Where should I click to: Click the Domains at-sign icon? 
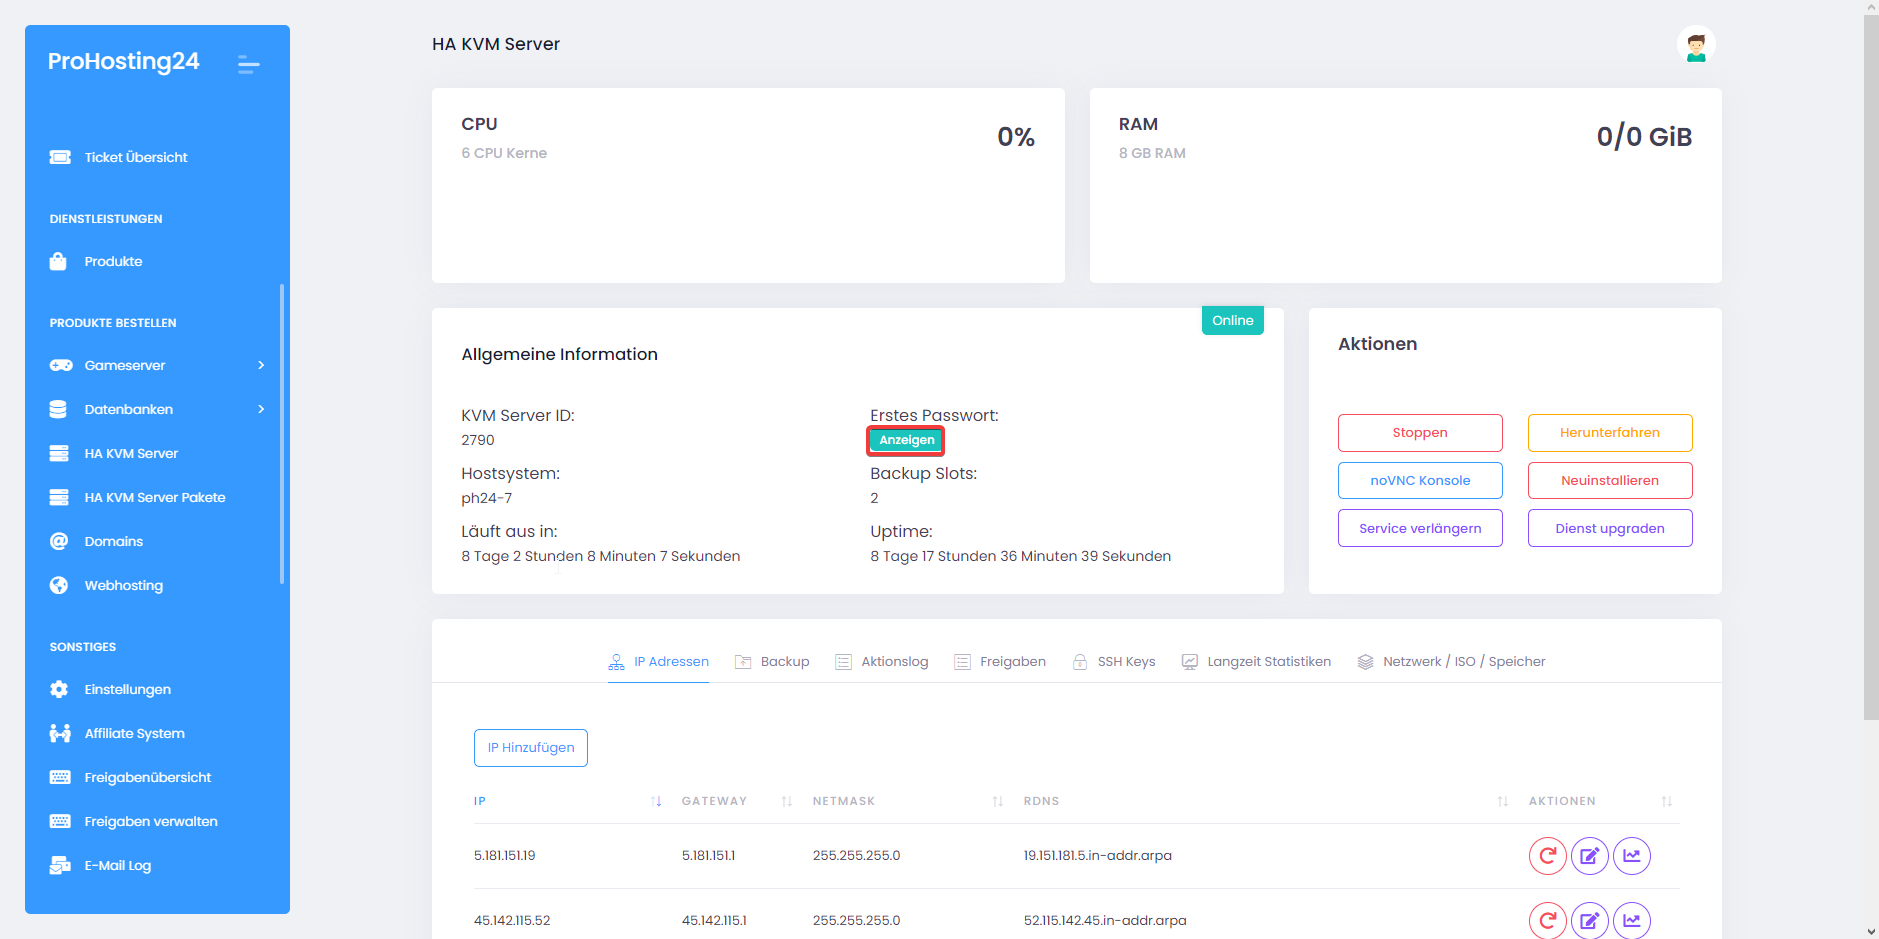coord(59,541)
